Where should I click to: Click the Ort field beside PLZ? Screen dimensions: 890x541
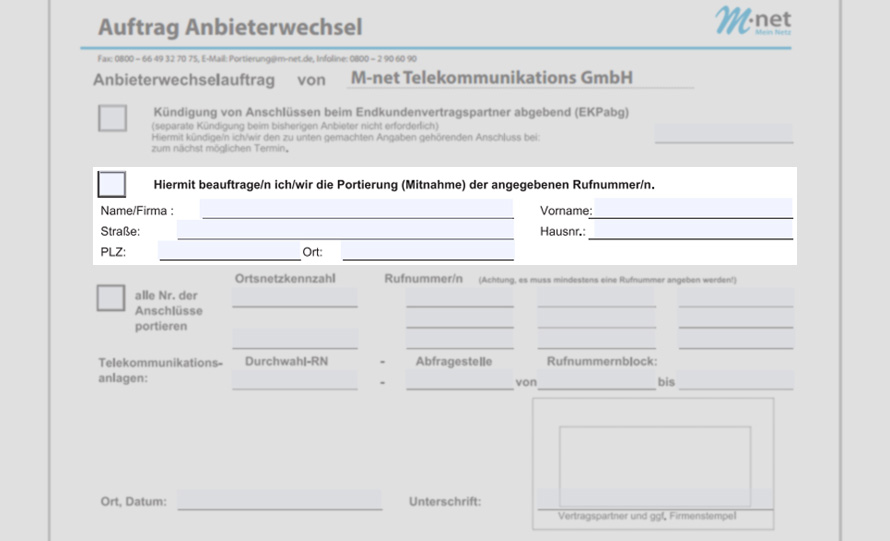(427, 251)
